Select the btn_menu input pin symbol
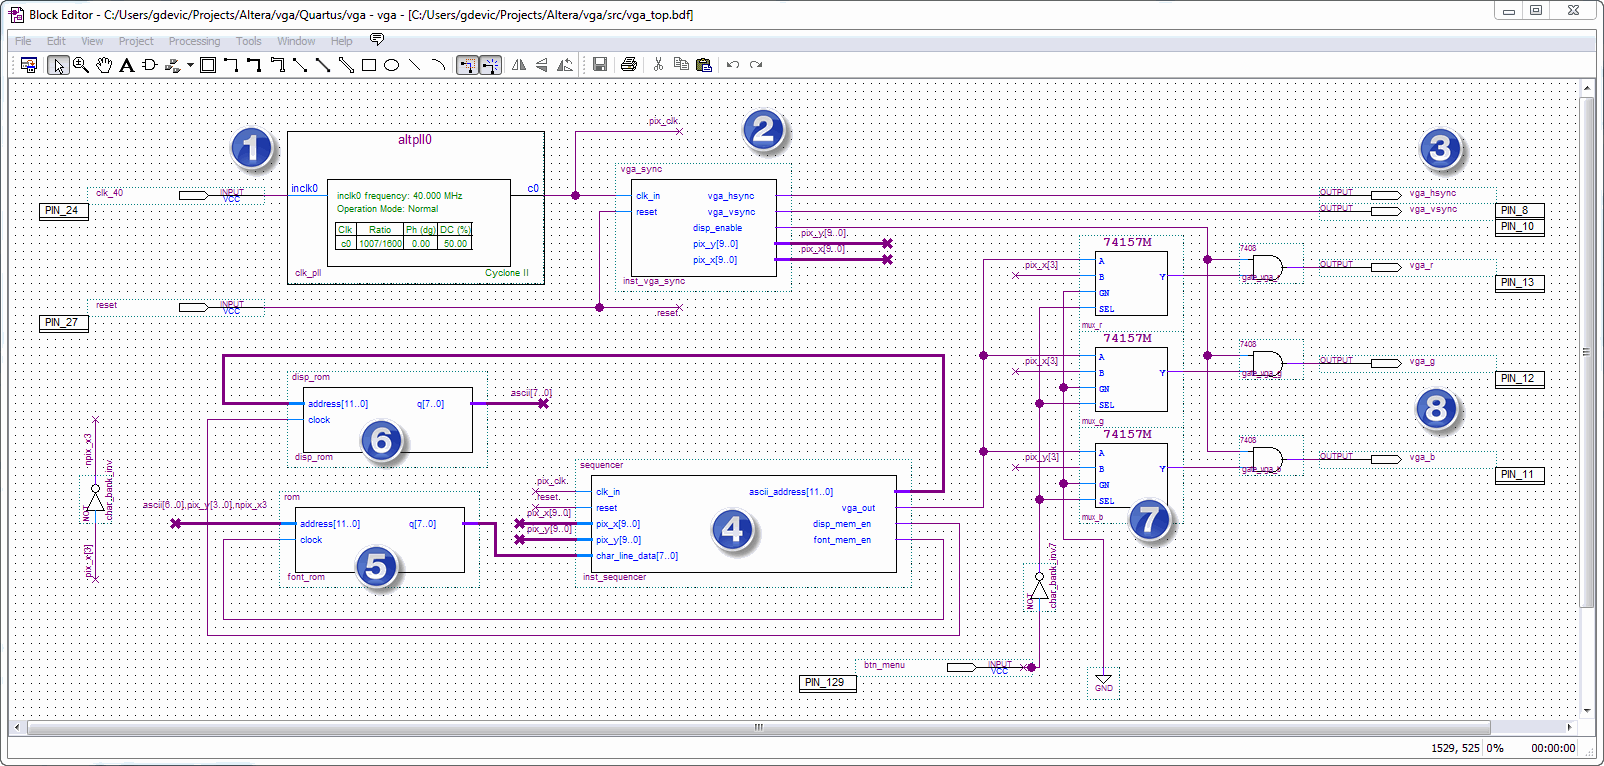 click(961, 667)
